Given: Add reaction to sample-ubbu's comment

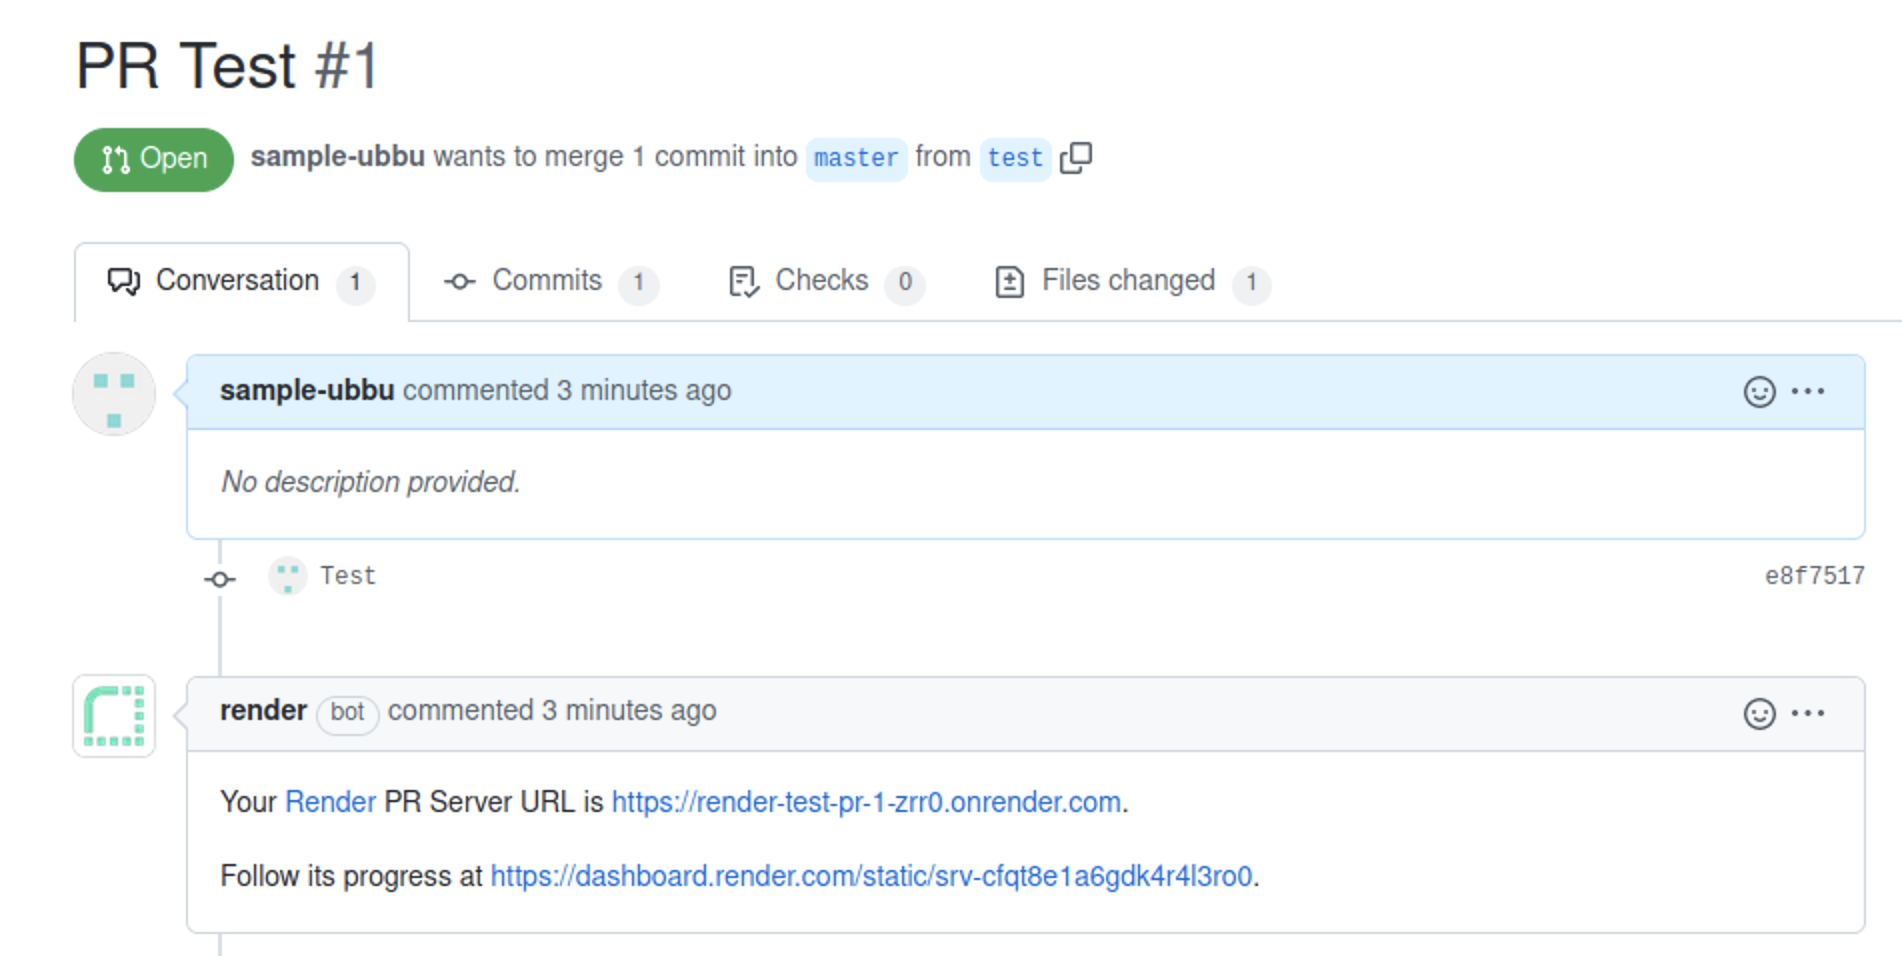Looking at the screenshot, I should tap(1759, 391).
